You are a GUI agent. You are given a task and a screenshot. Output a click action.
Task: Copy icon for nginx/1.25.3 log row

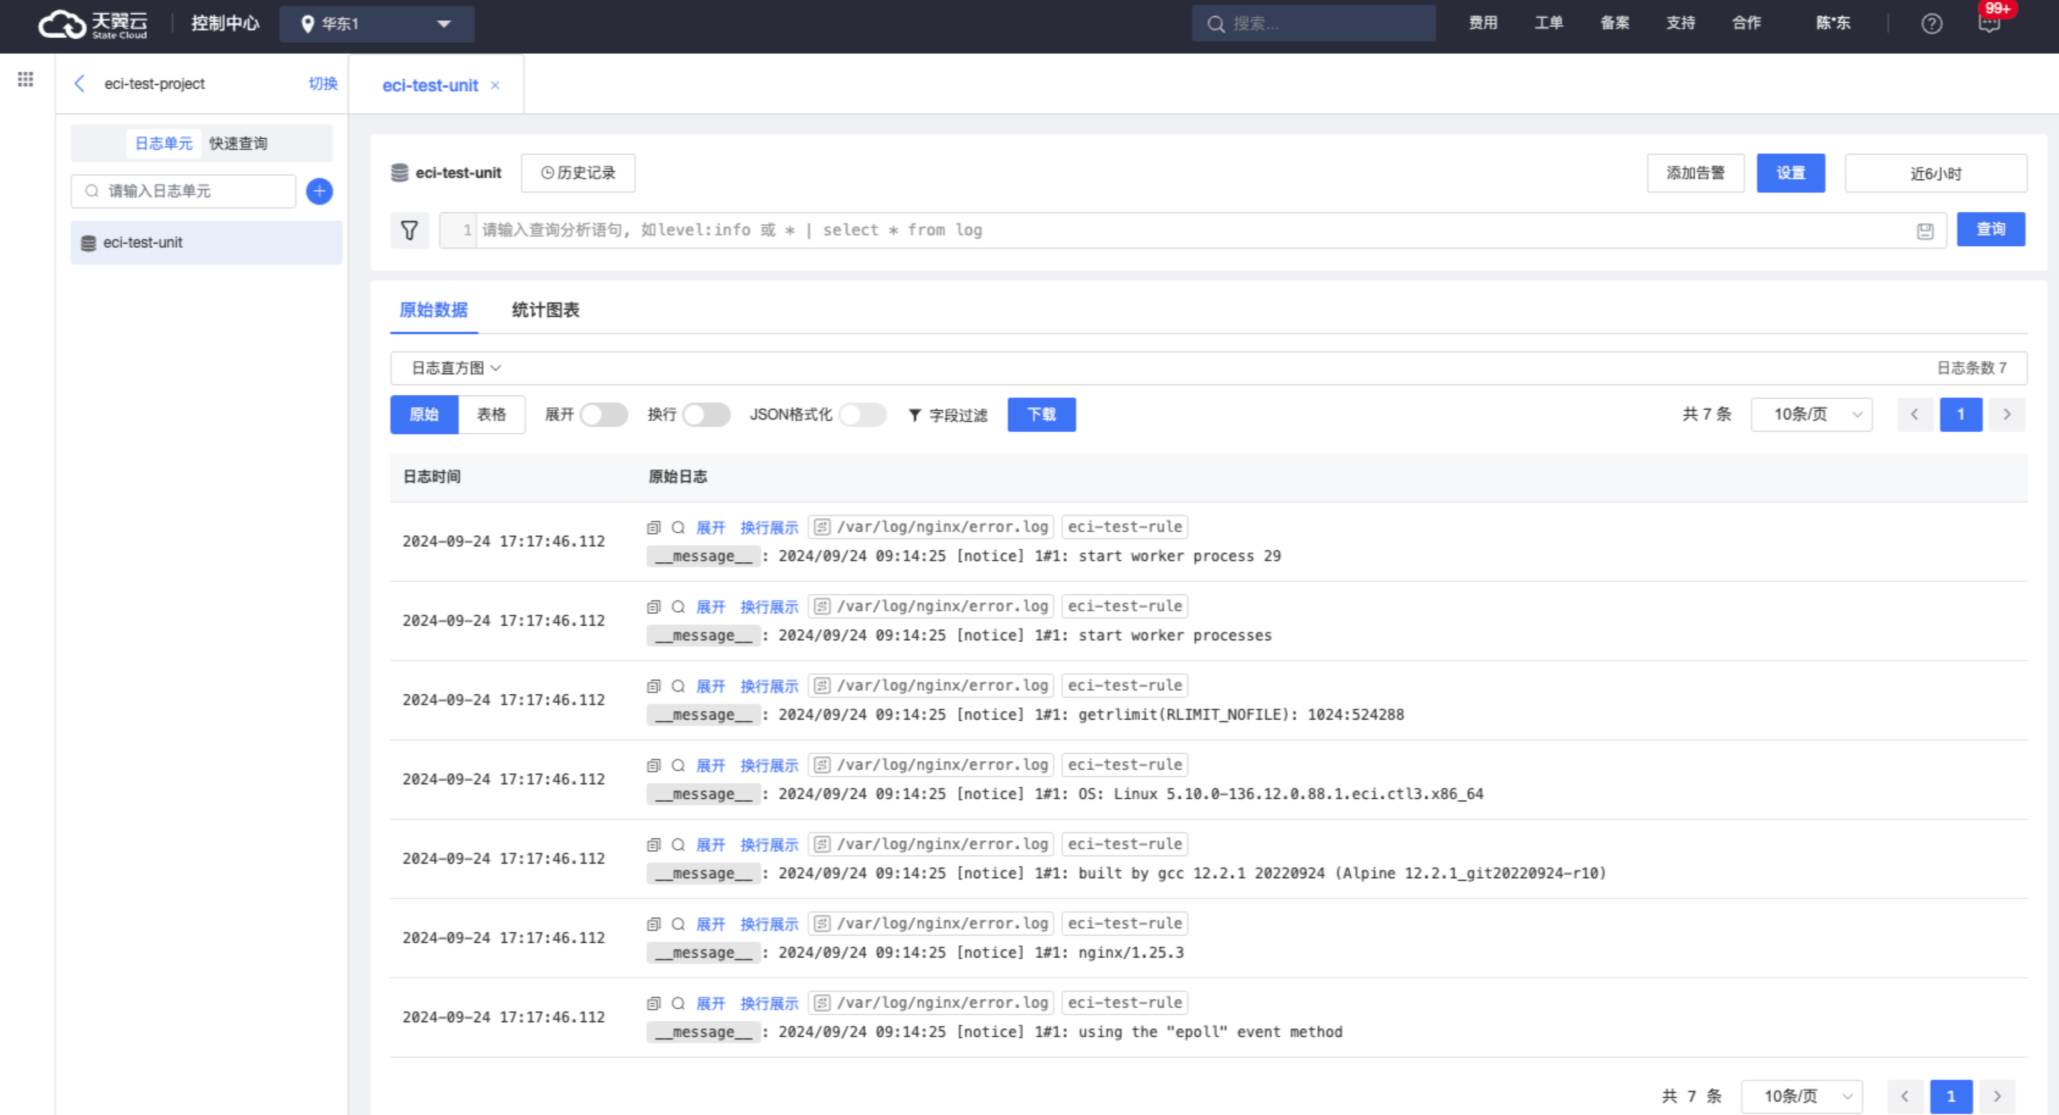[x=653, y=924]
